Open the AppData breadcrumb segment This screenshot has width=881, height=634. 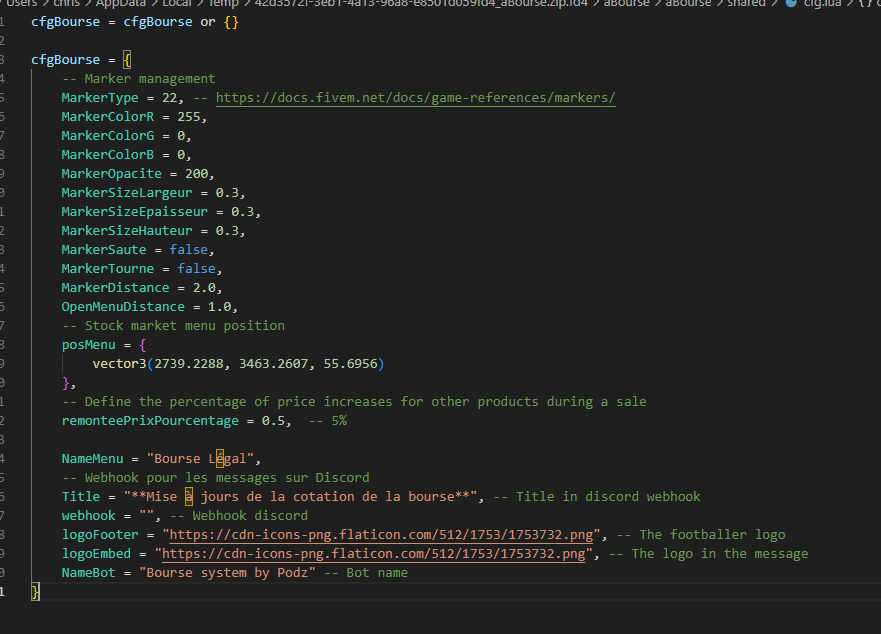tap(121, 3)
